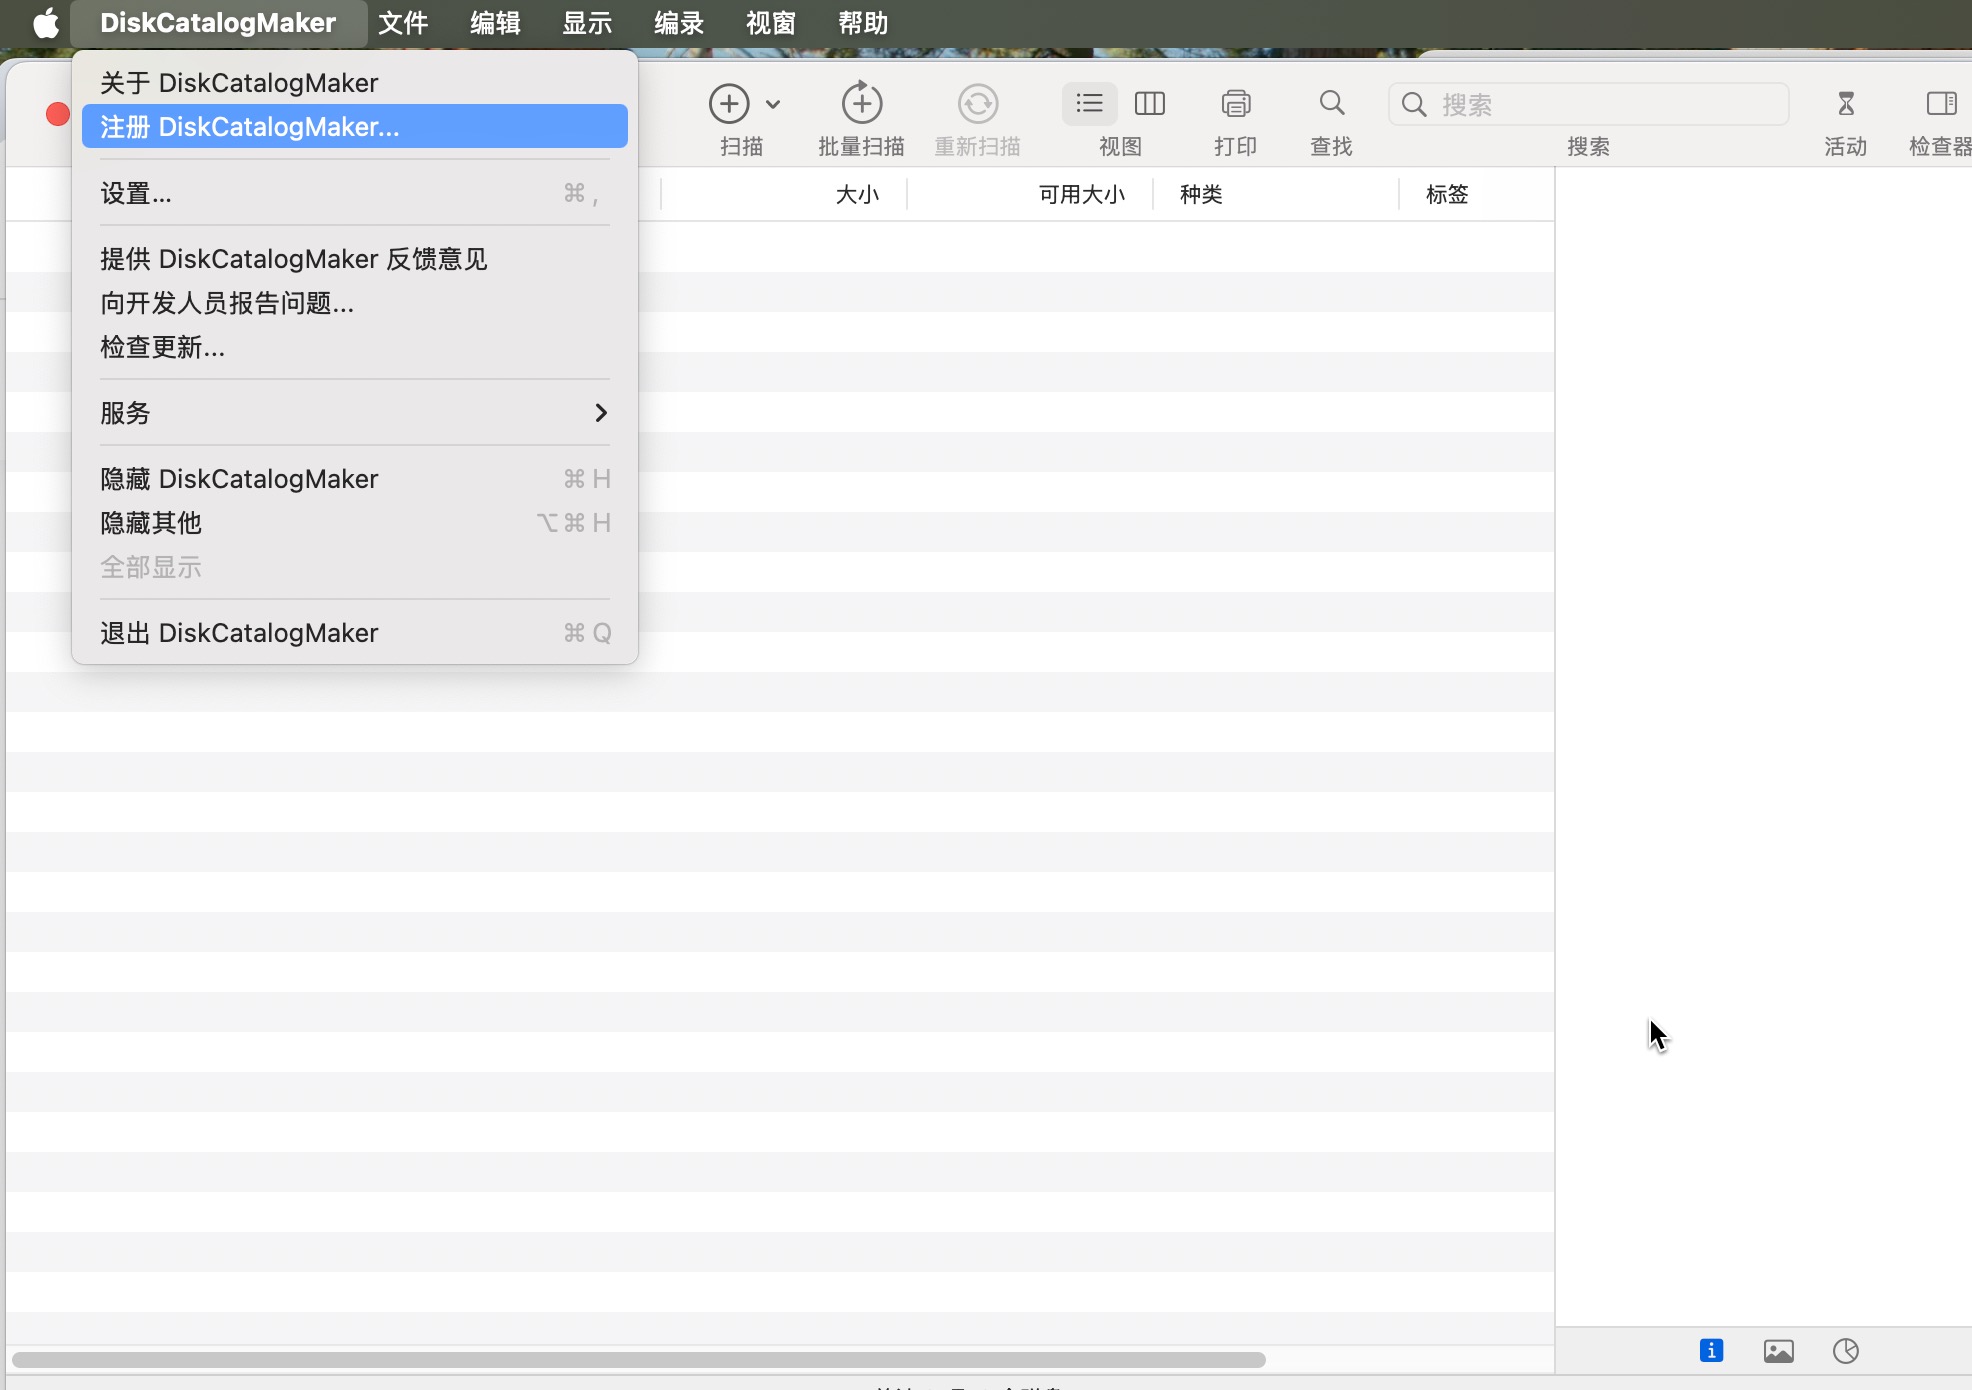This screenshot has width=1972, height=1390.
Task: Select the blue info inspector tab
Action: pos(1711,1351)
